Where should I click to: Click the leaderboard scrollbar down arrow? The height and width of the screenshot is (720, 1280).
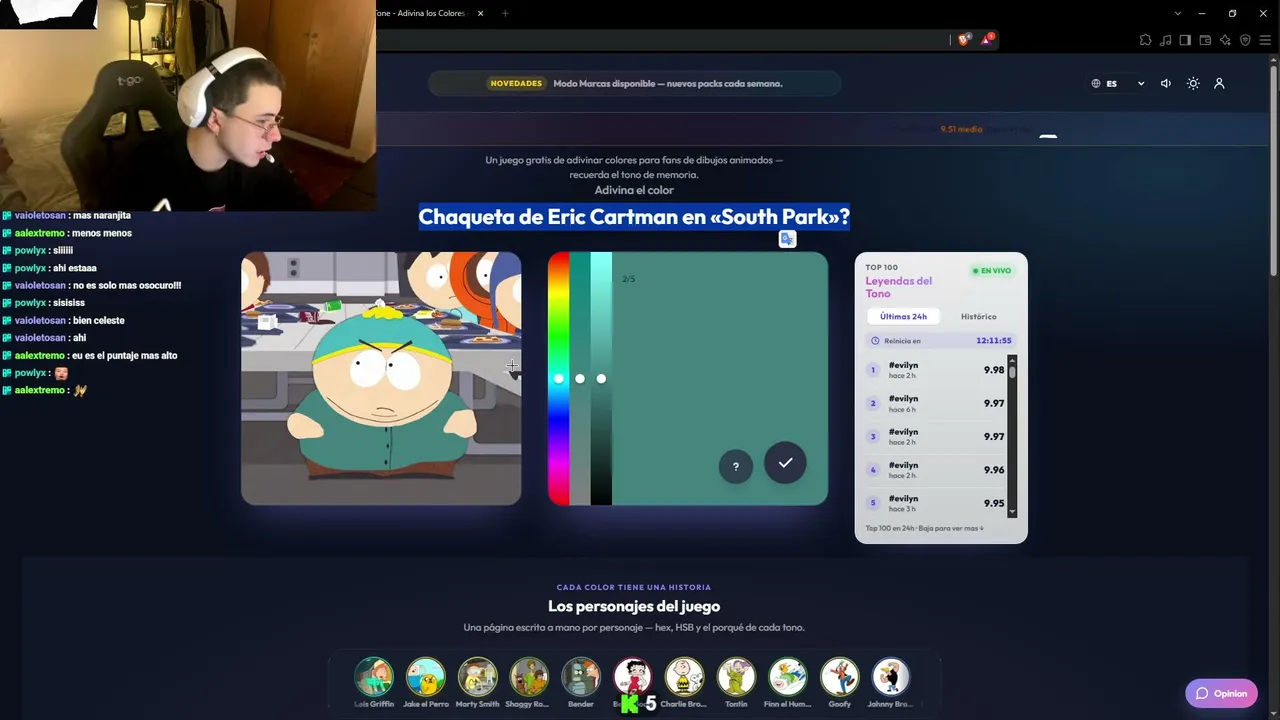pos(1012,512)
